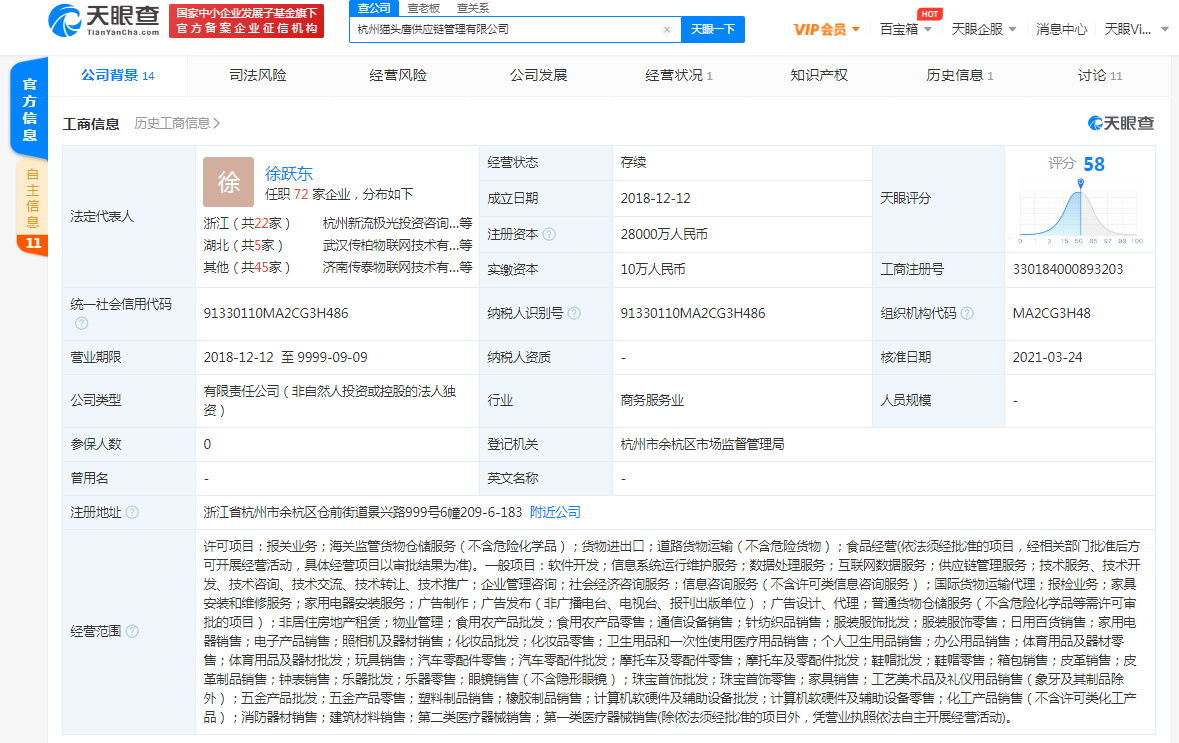Open the TianYanCha logo homepage
Viewport: 1179px width, 743px height.
pos(104,20)
